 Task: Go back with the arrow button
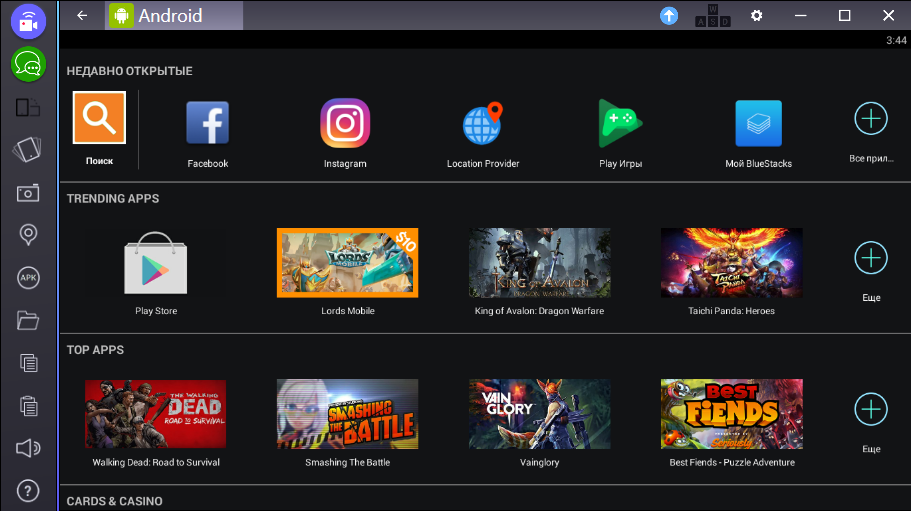pos(82,16)
